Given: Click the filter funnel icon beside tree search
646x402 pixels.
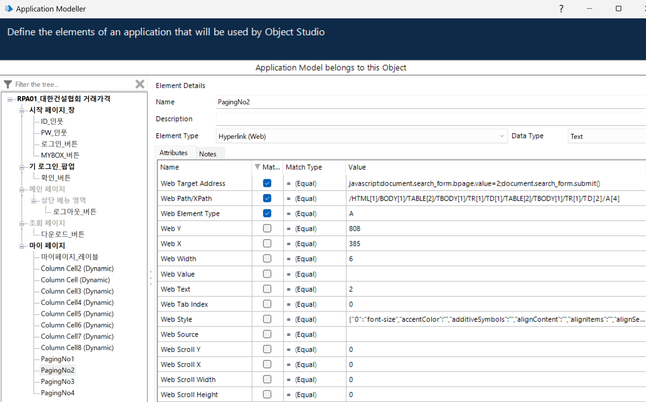Looking at the screenshot, I should (x=8, y=85).
